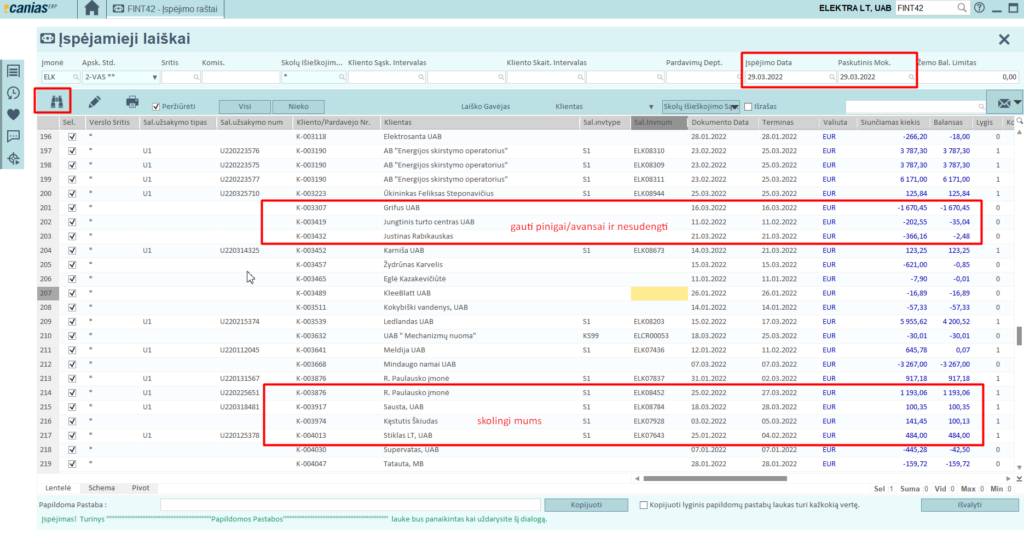Click the printer icon

(132, 101)
